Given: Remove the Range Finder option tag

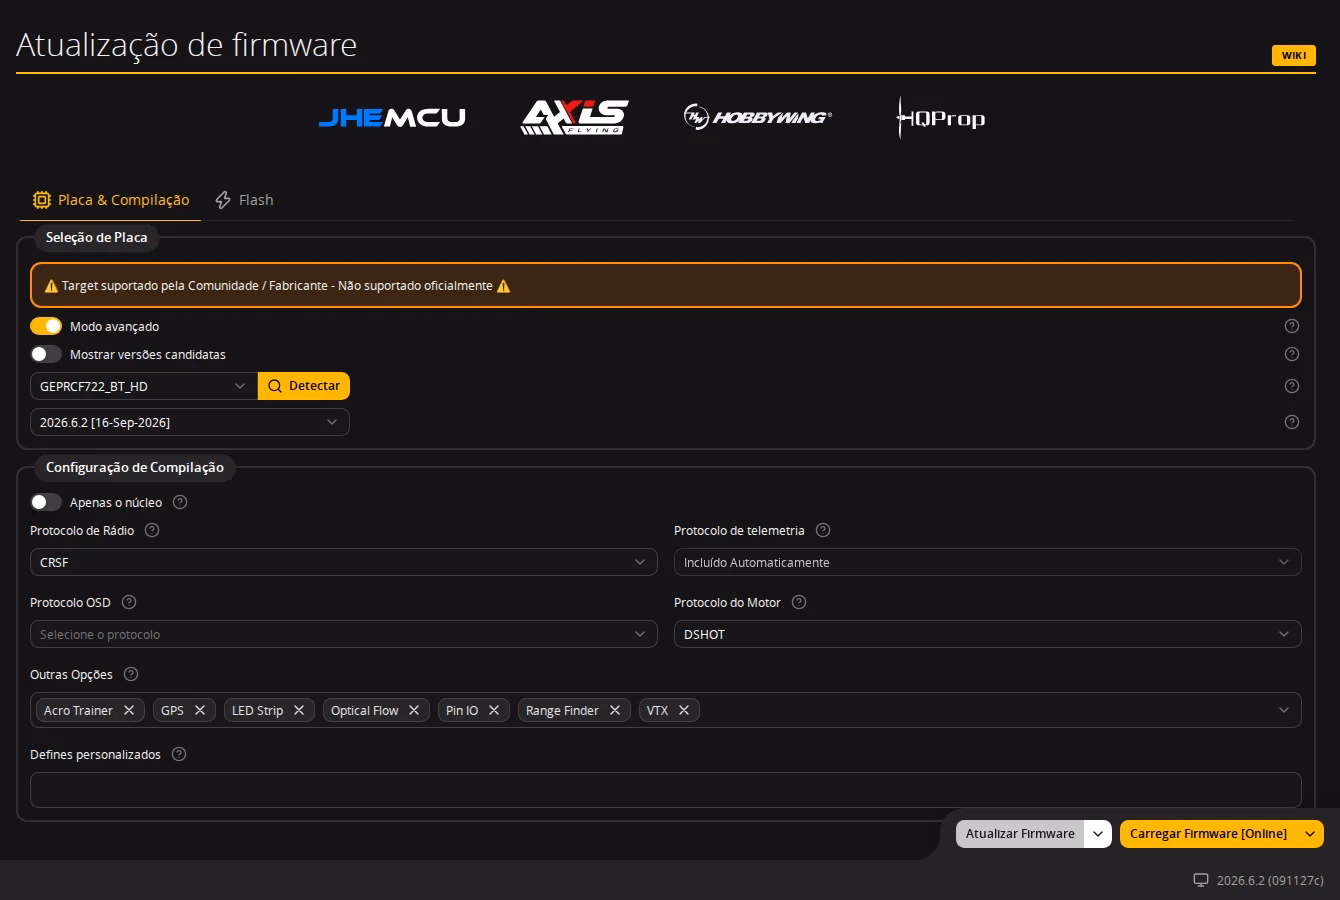Looking at the screenshot, I should (x=615, y=710).
